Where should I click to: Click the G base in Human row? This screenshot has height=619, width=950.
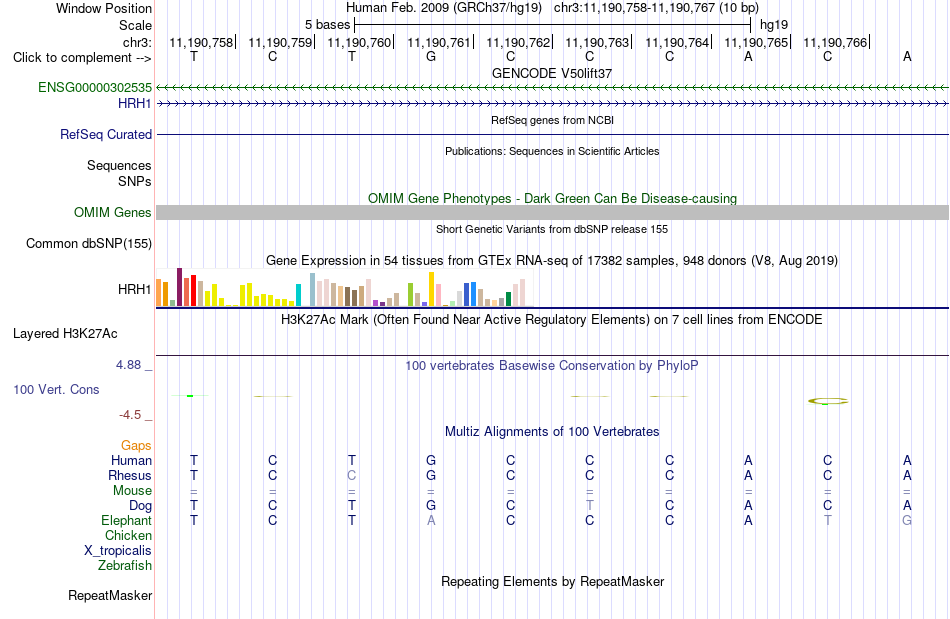[x=431, y=460]
